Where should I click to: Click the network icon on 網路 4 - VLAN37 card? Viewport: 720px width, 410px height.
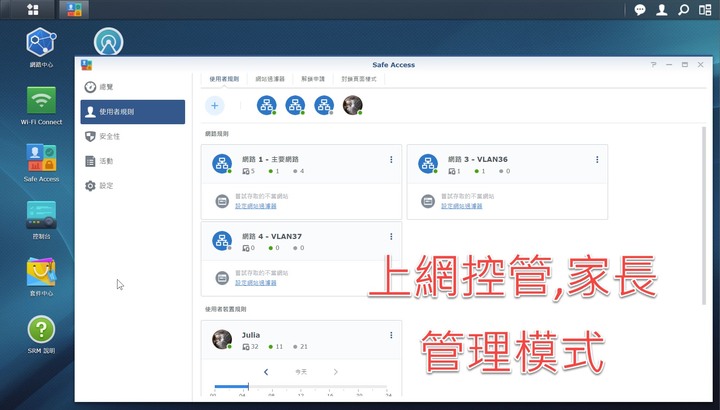tap(222, 241)
